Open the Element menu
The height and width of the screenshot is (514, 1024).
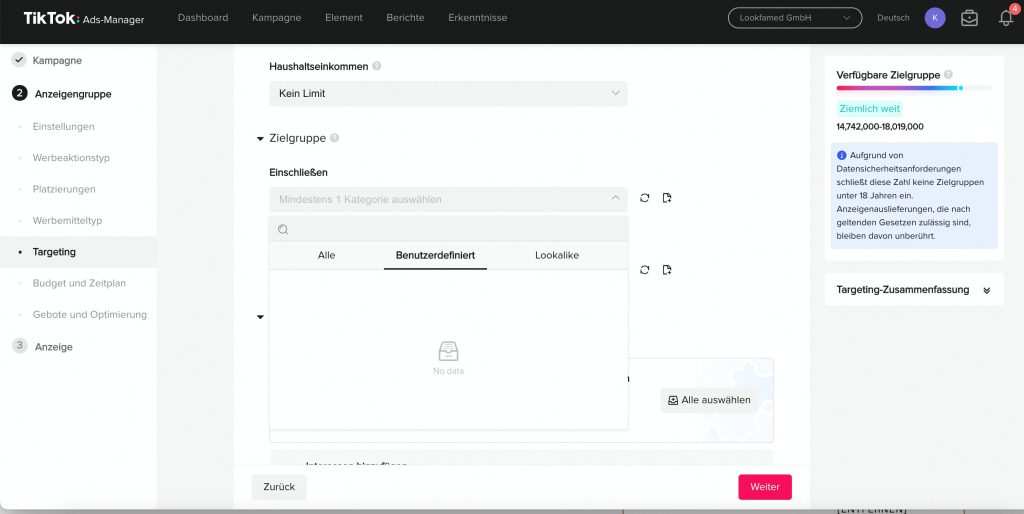(x=344, y=18)
